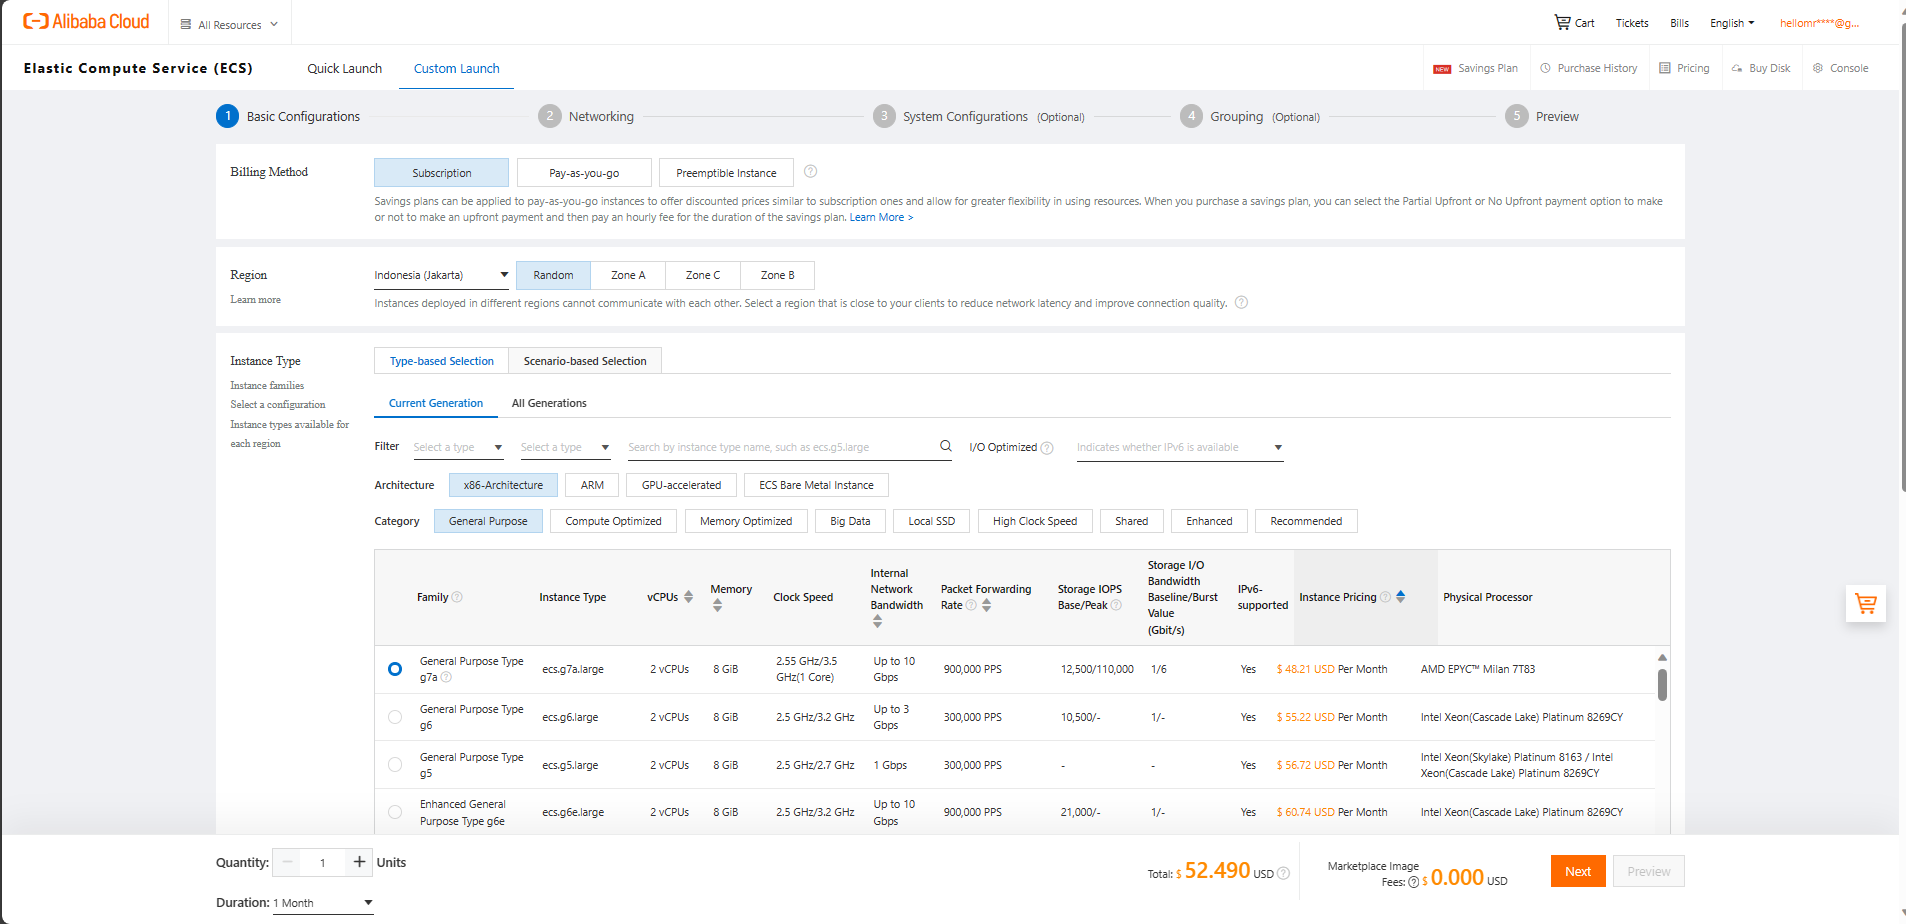Click help icon next to g7a family
This screenshot has height=924, width=1906.
click(446, 677)
